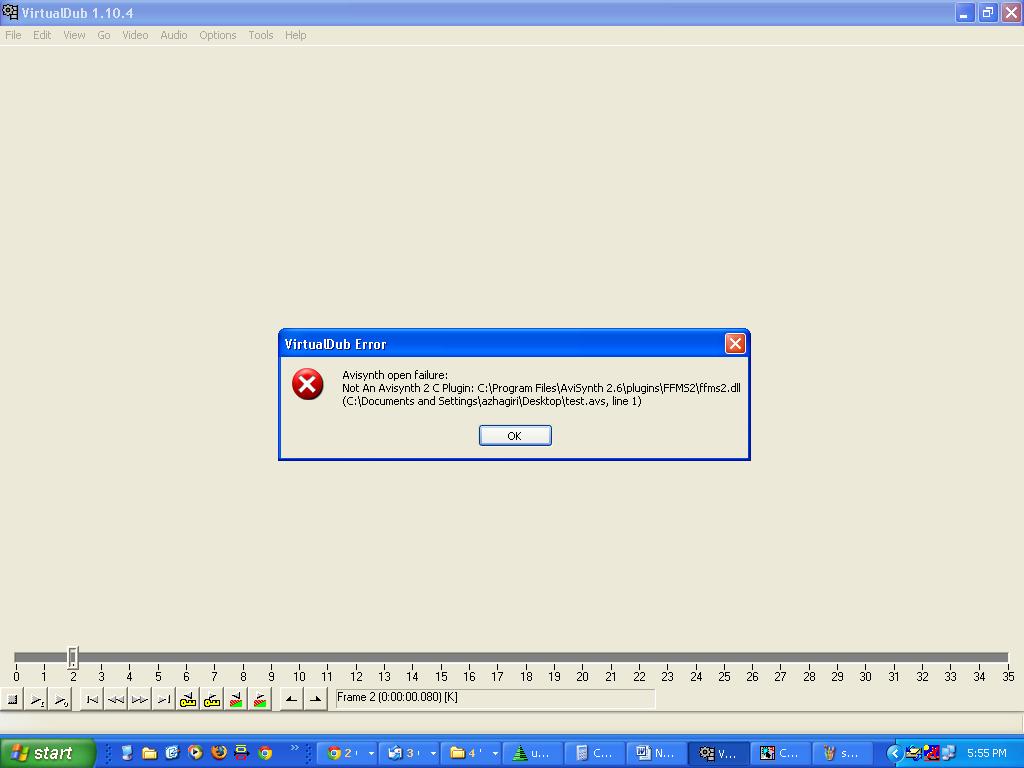Viewport: 1024px width, 768px height.
Task: Open the Help menu
Action: pos(295,35)
